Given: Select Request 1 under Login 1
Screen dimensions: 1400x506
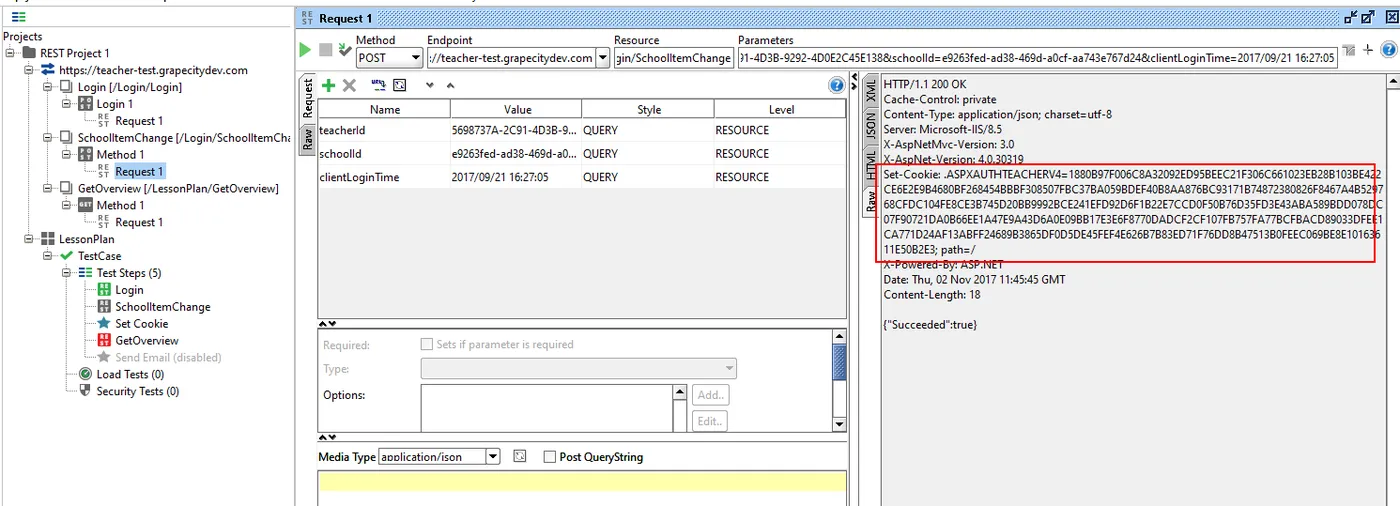Looking at the screenshot, I should coord(139,121).
